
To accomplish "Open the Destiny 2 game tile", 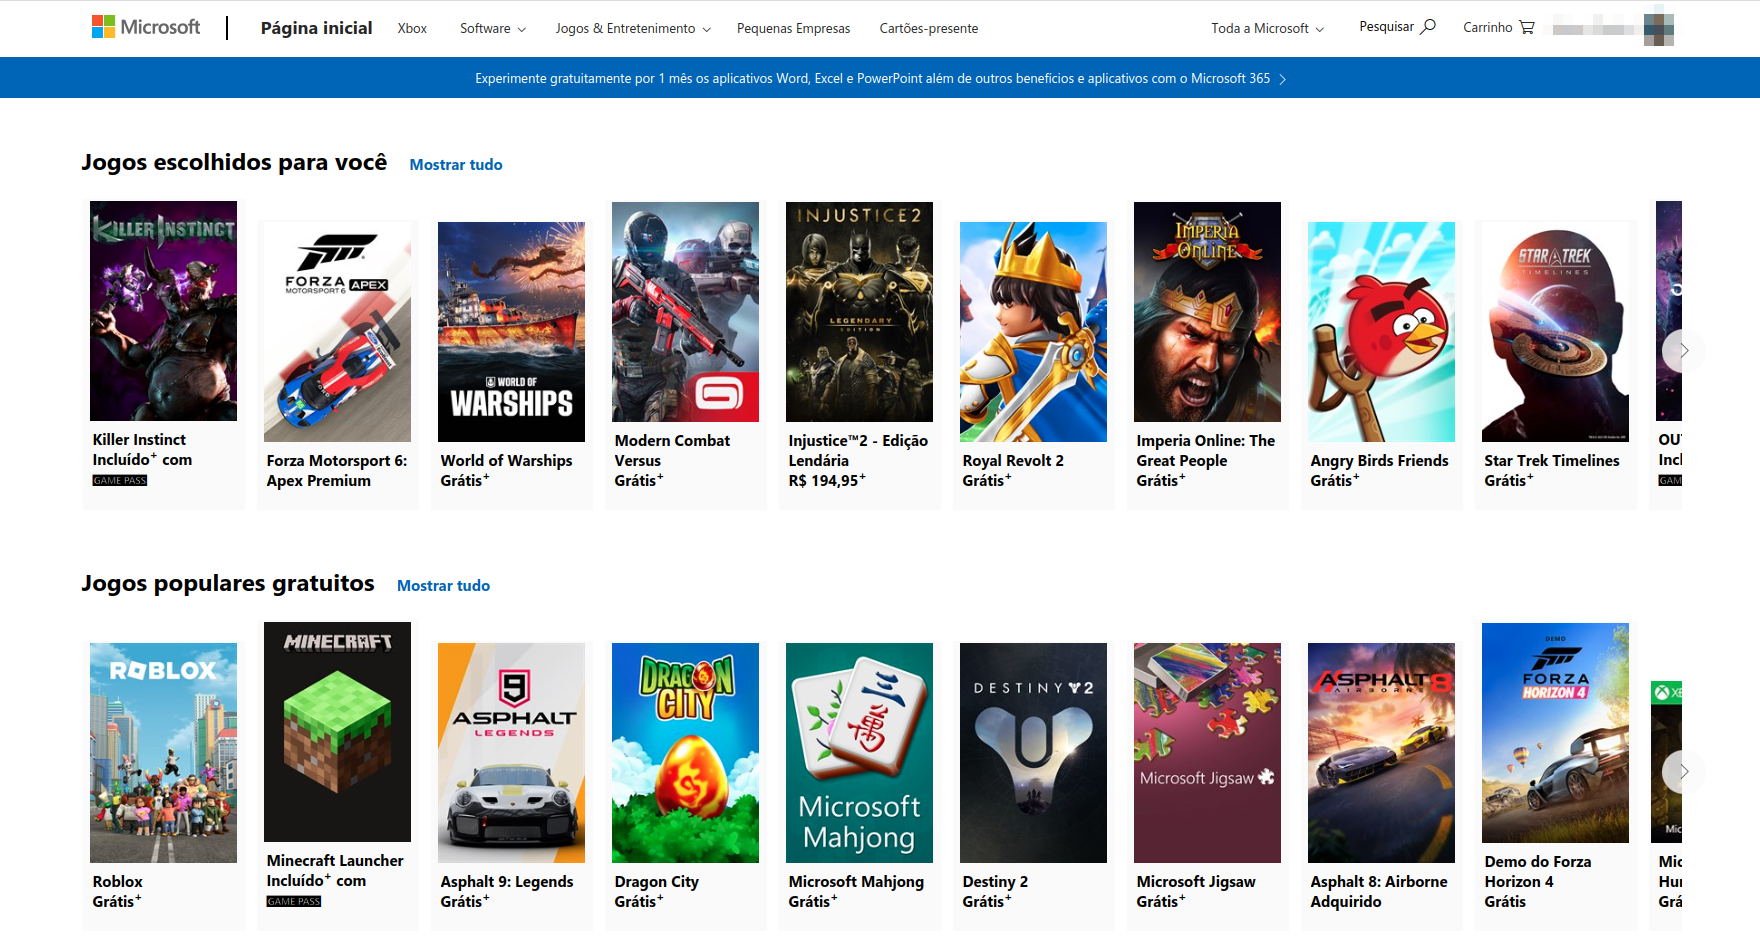I will point(1033,752).
